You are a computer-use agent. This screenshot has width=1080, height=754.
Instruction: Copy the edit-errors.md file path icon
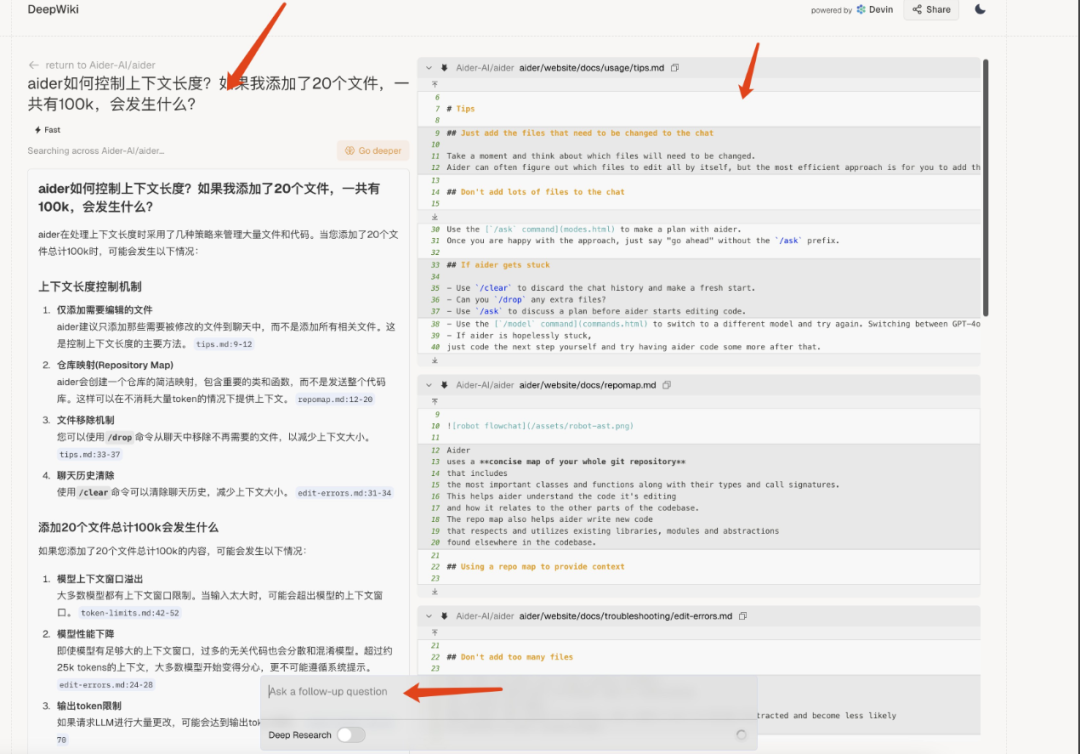tap(743, 616)
